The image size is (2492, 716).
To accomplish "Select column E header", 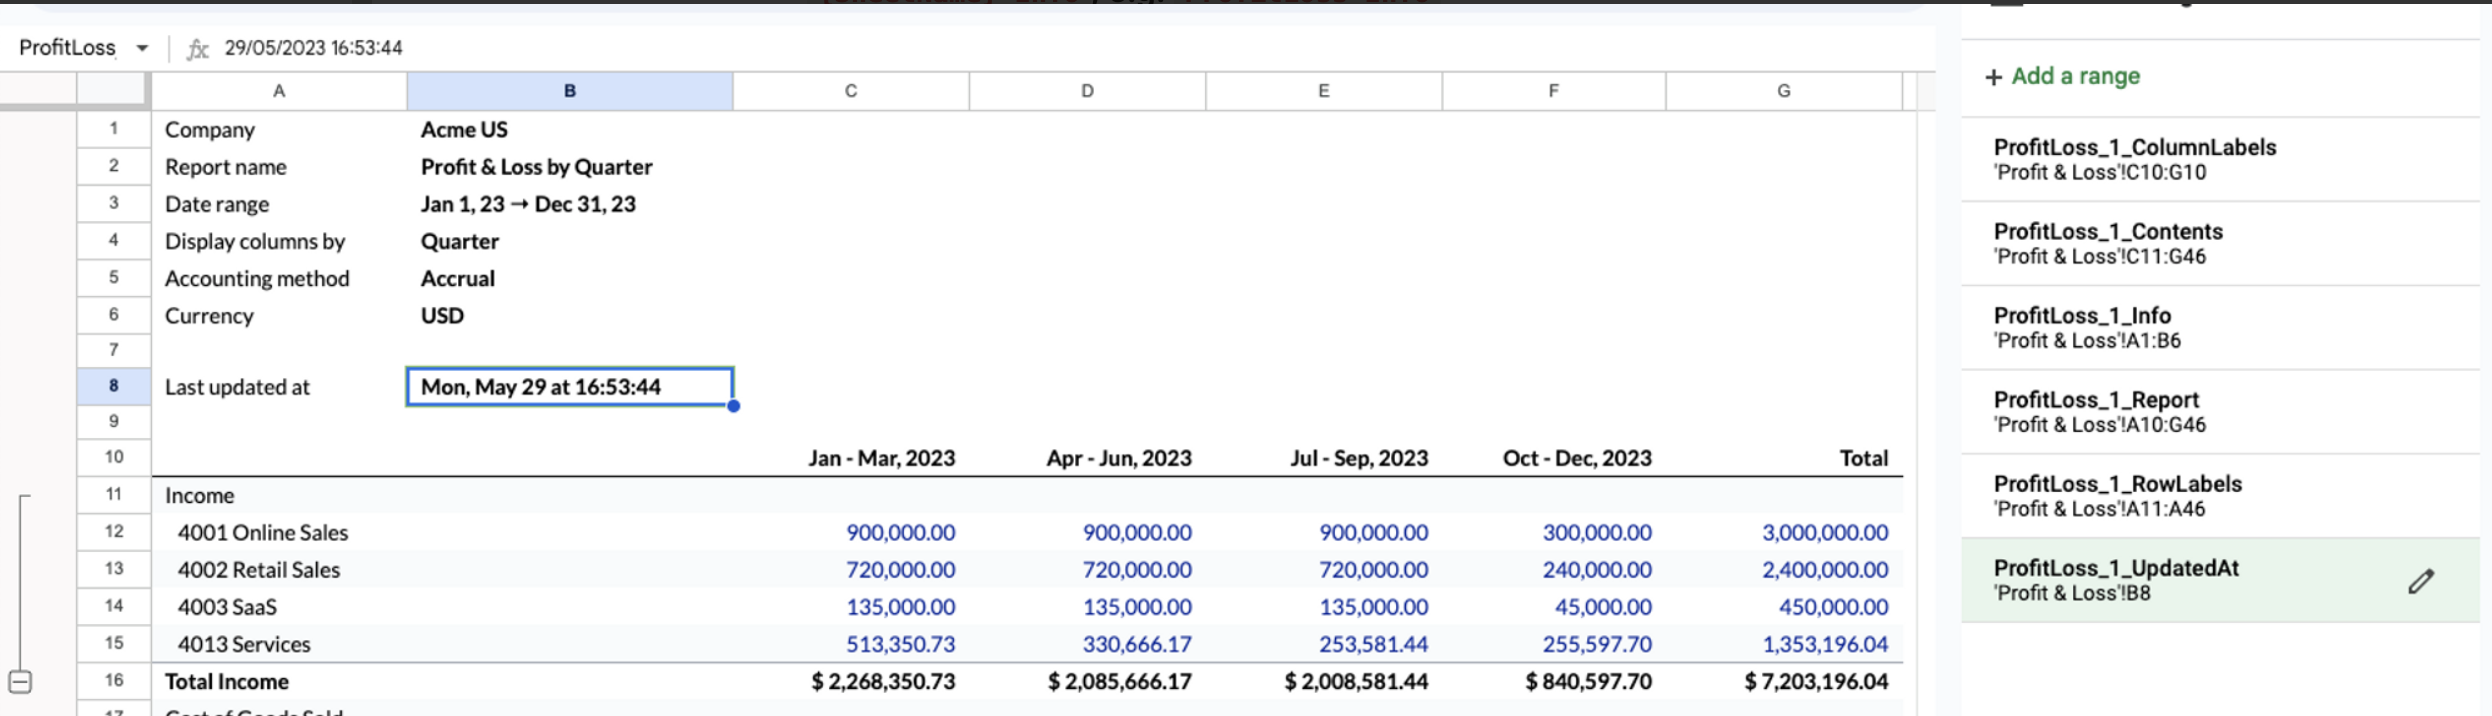I will 1324,91.
